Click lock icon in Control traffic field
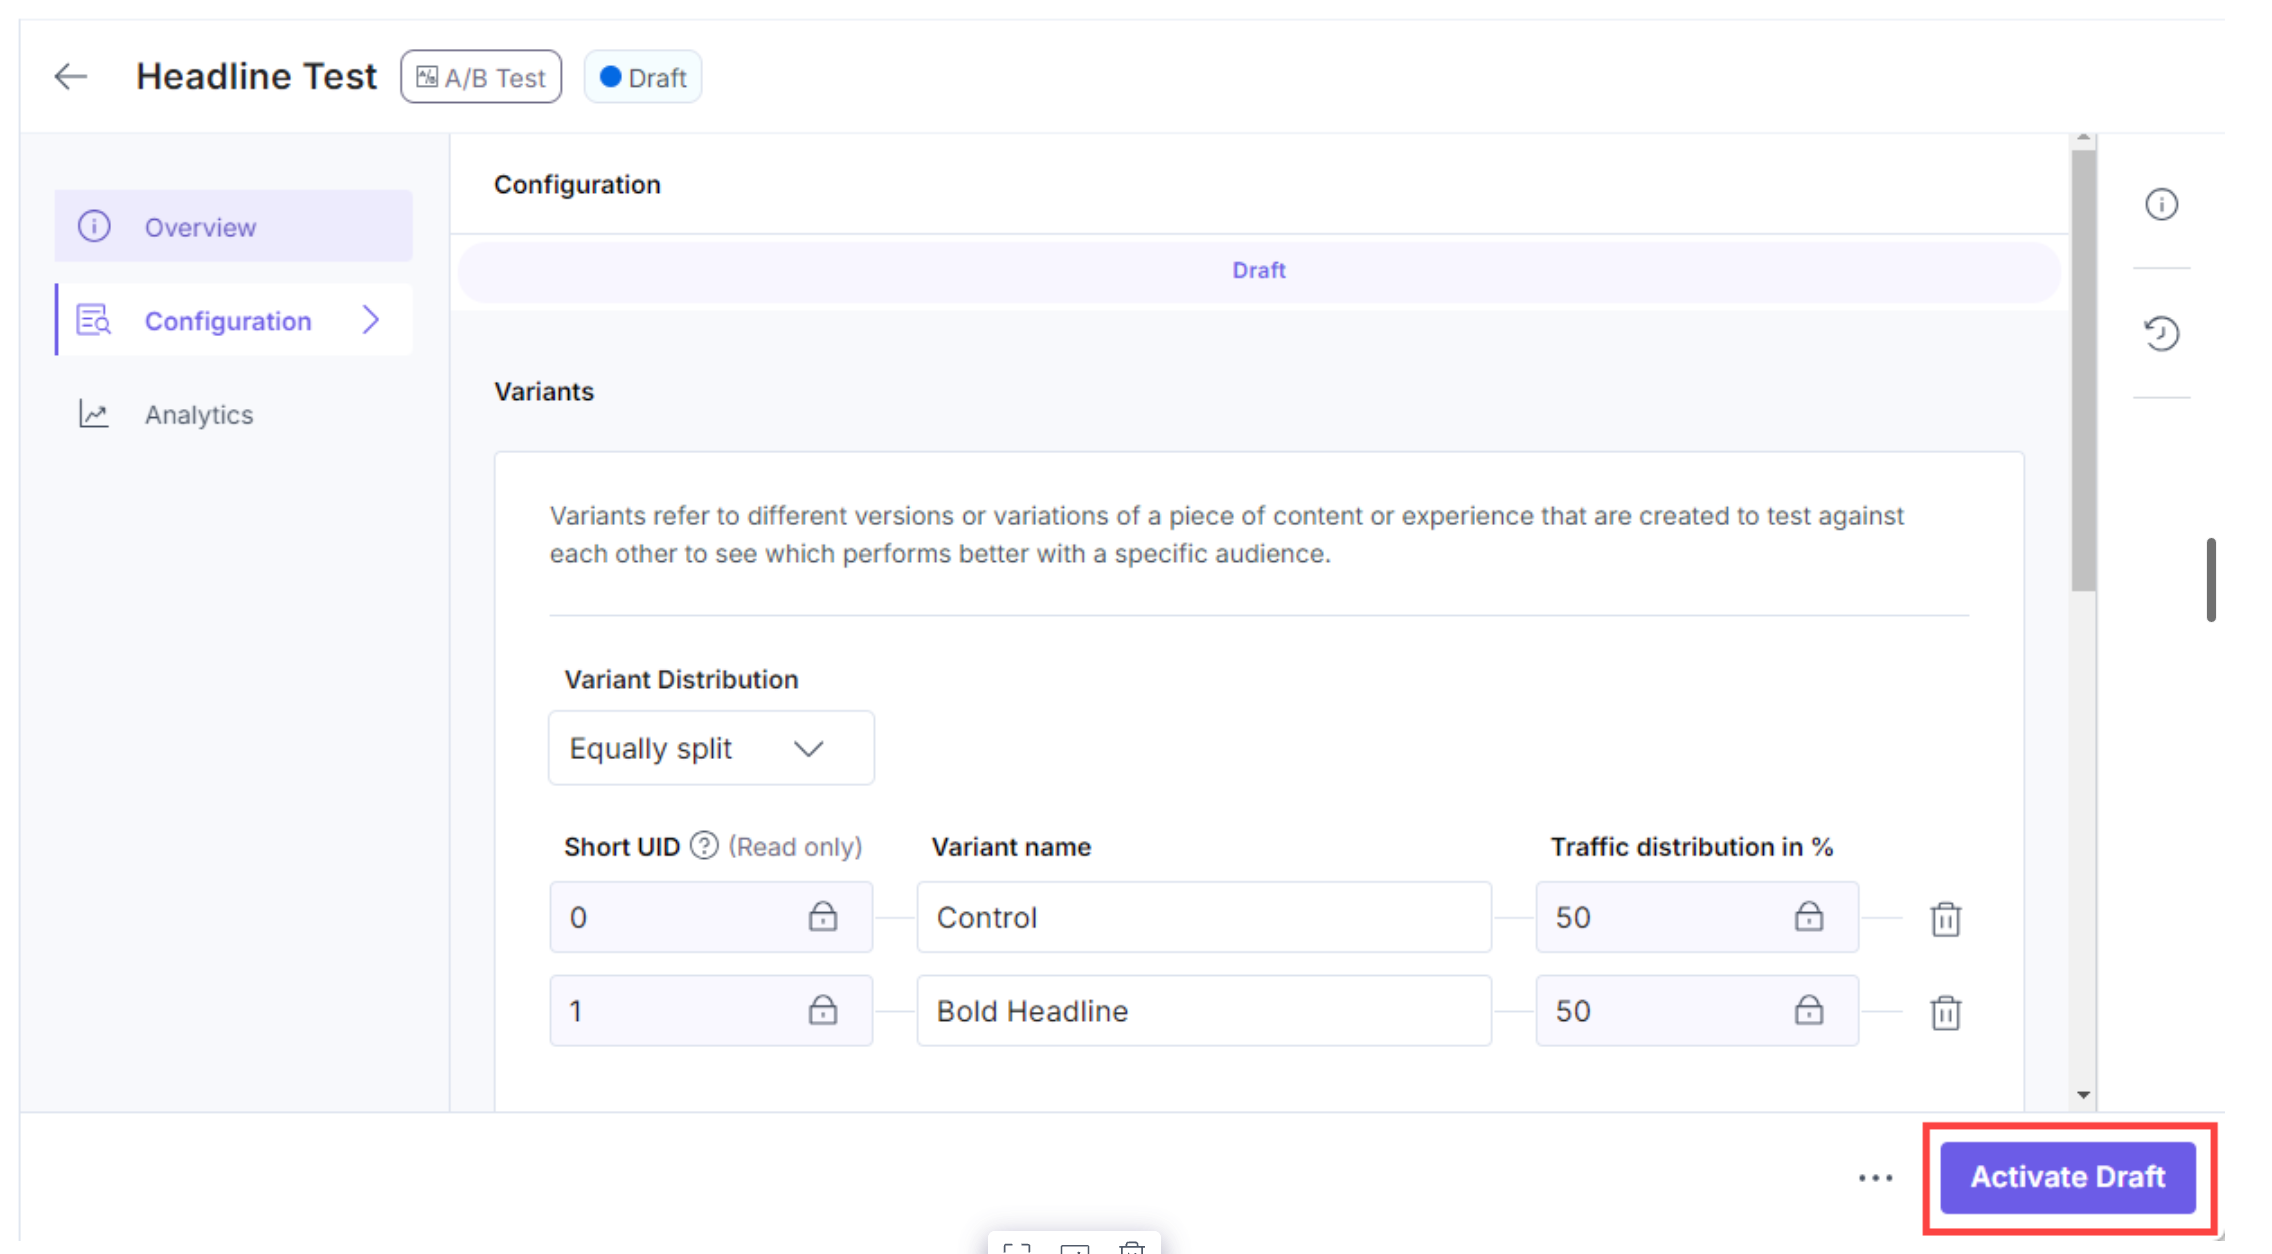Screen dimensions: 2272x1254 pos(1808,916)
